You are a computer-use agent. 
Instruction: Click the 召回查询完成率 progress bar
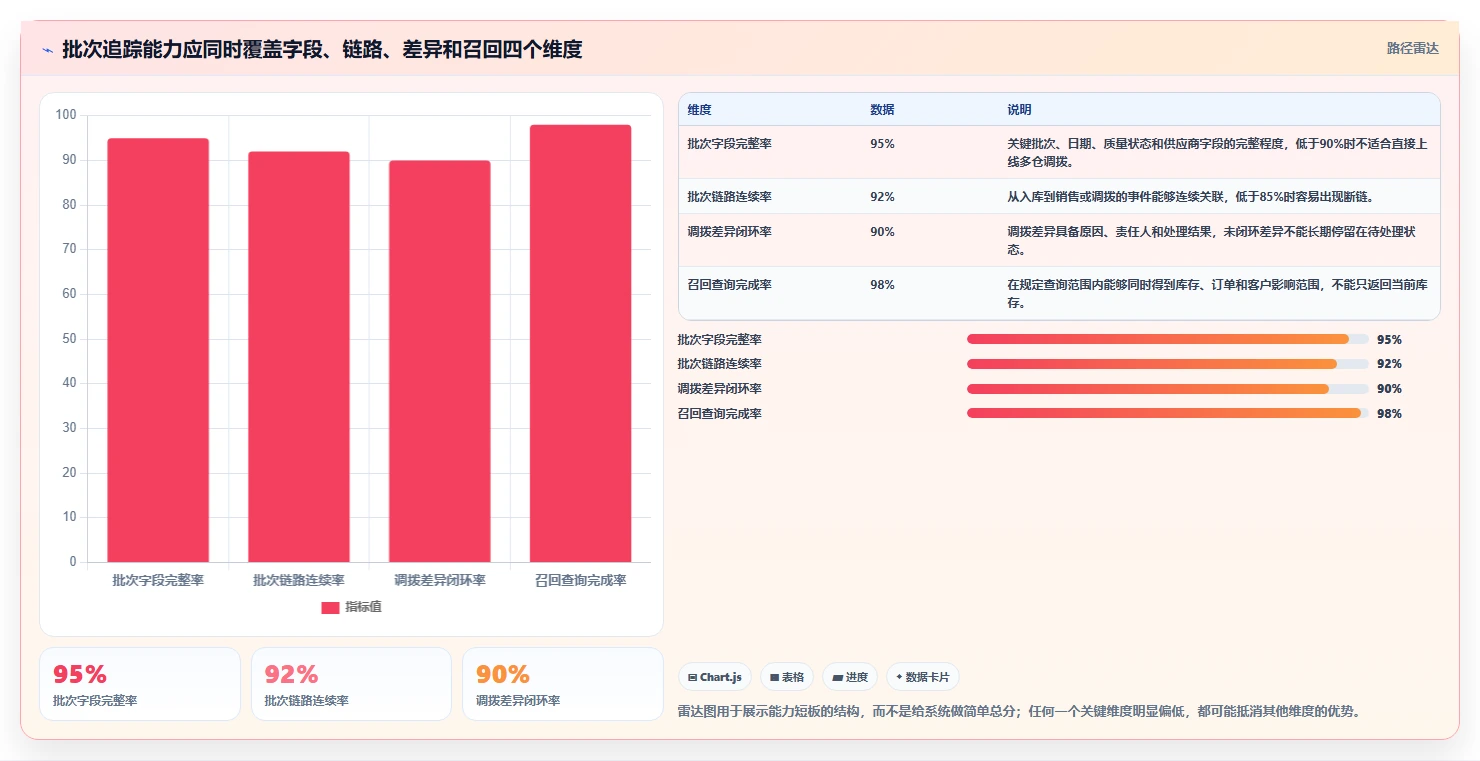(x=1167, y=413)
